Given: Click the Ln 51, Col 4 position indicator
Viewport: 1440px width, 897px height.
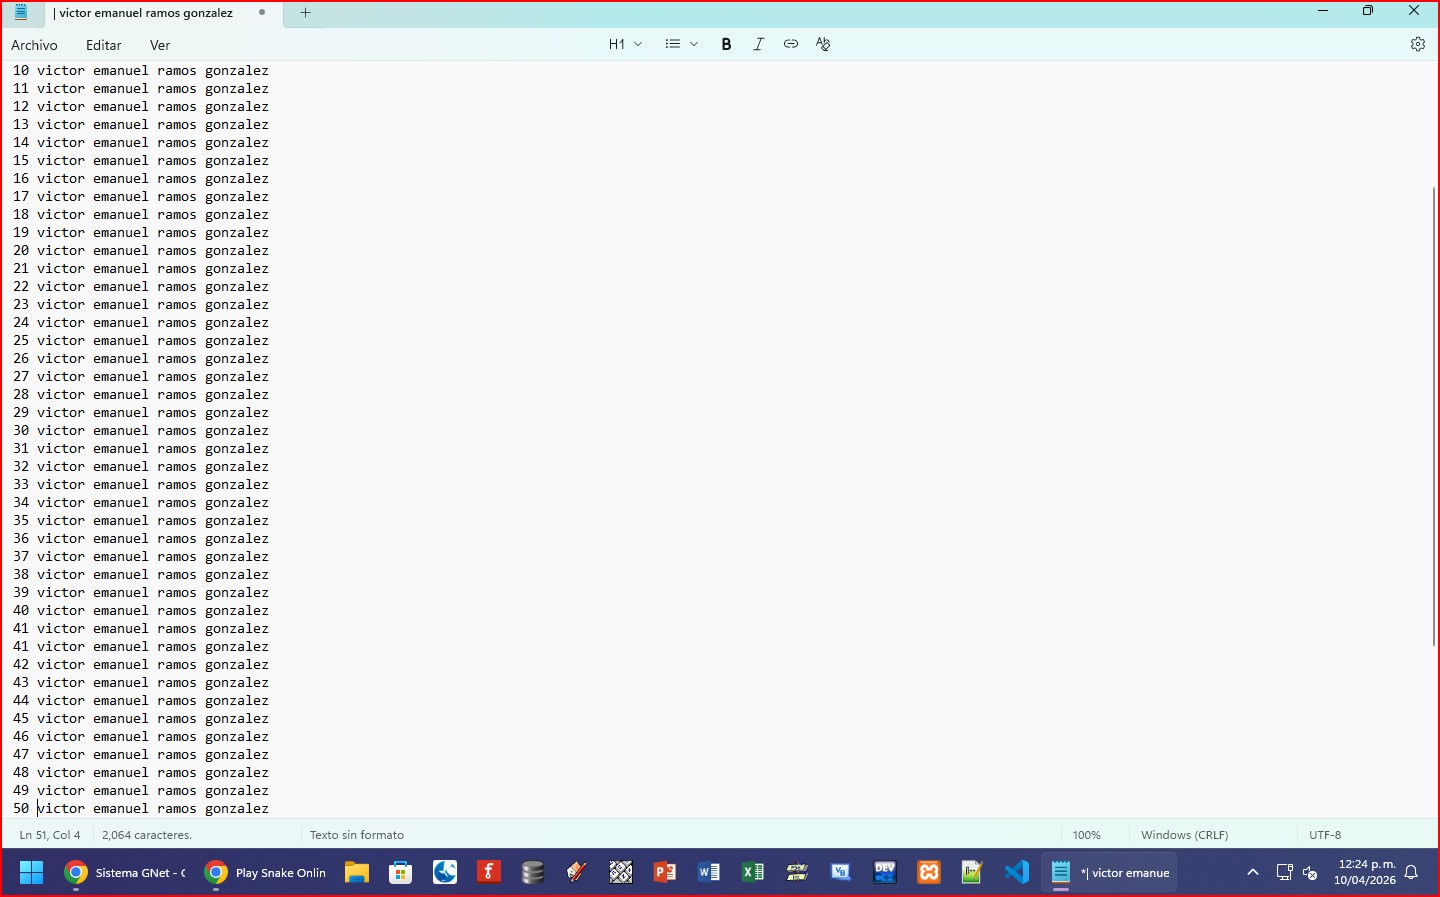Looking at the screenshot, I should tap(50, 835).
